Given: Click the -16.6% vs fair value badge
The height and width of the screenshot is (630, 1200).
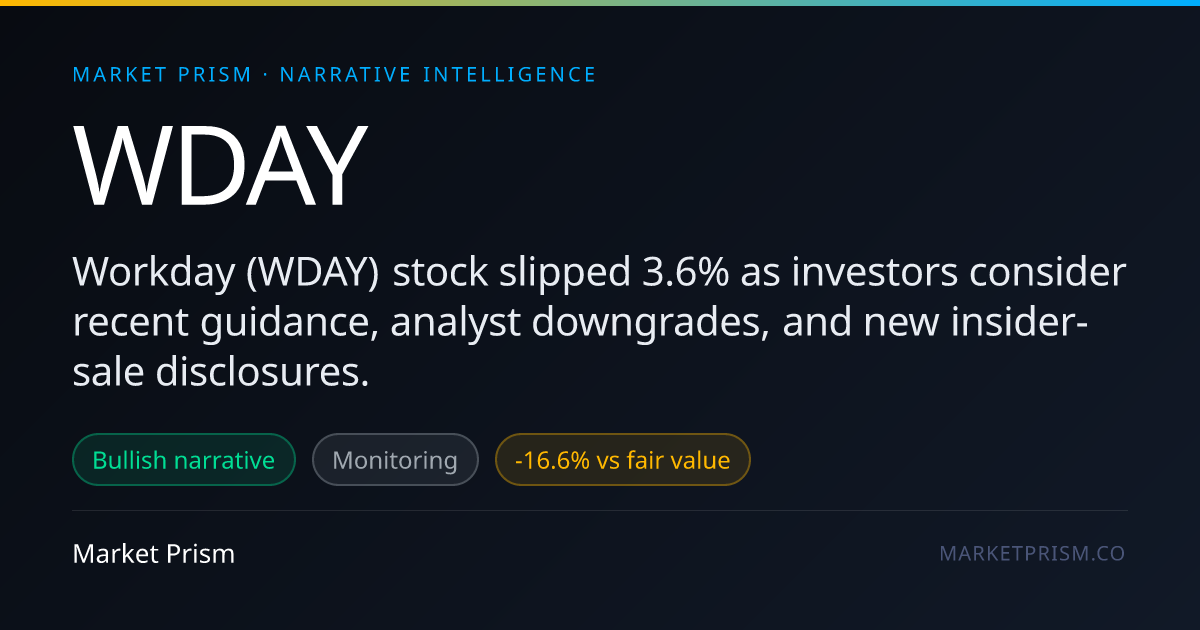Looking at the screenshot, I should pyautogui.click(x=622, y=460).
